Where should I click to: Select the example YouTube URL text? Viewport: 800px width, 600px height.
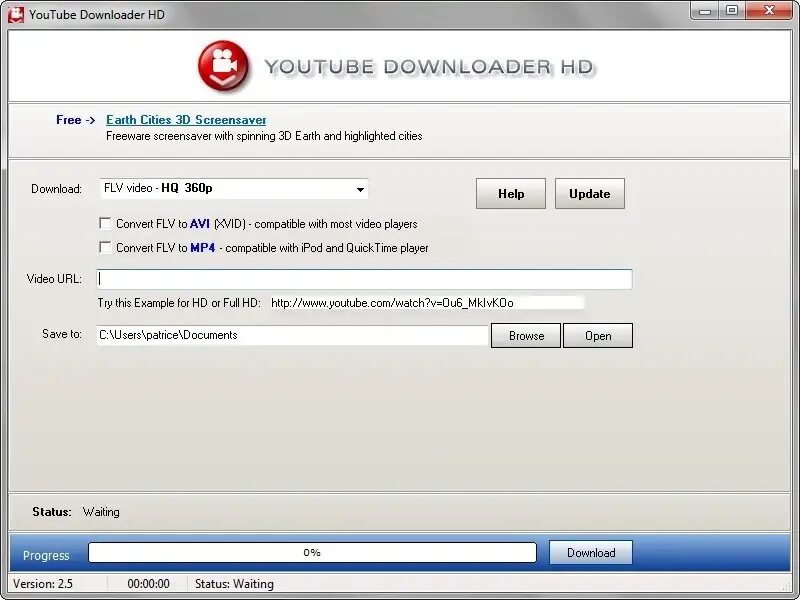coord(392,303)
